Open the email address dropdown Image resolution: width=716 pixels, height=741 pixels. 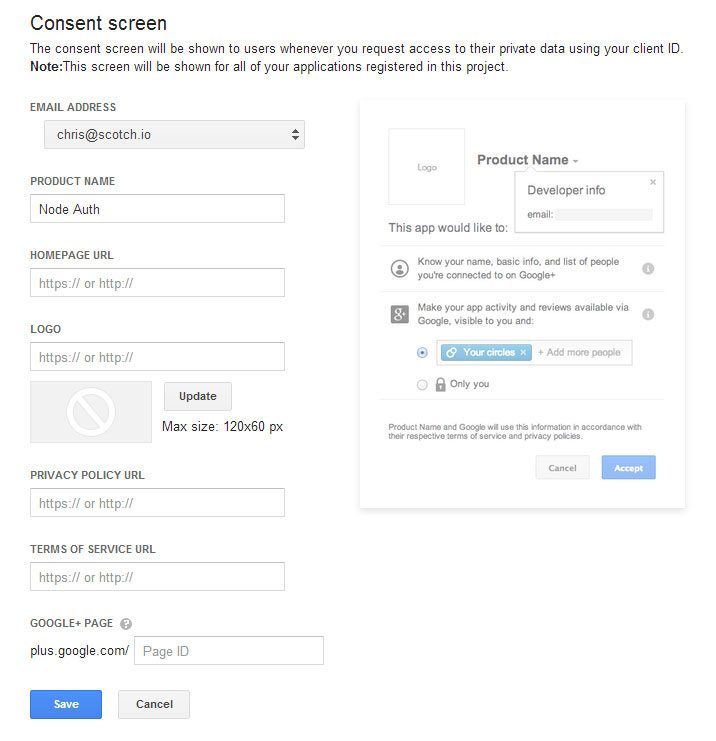(x=174, y=134)
